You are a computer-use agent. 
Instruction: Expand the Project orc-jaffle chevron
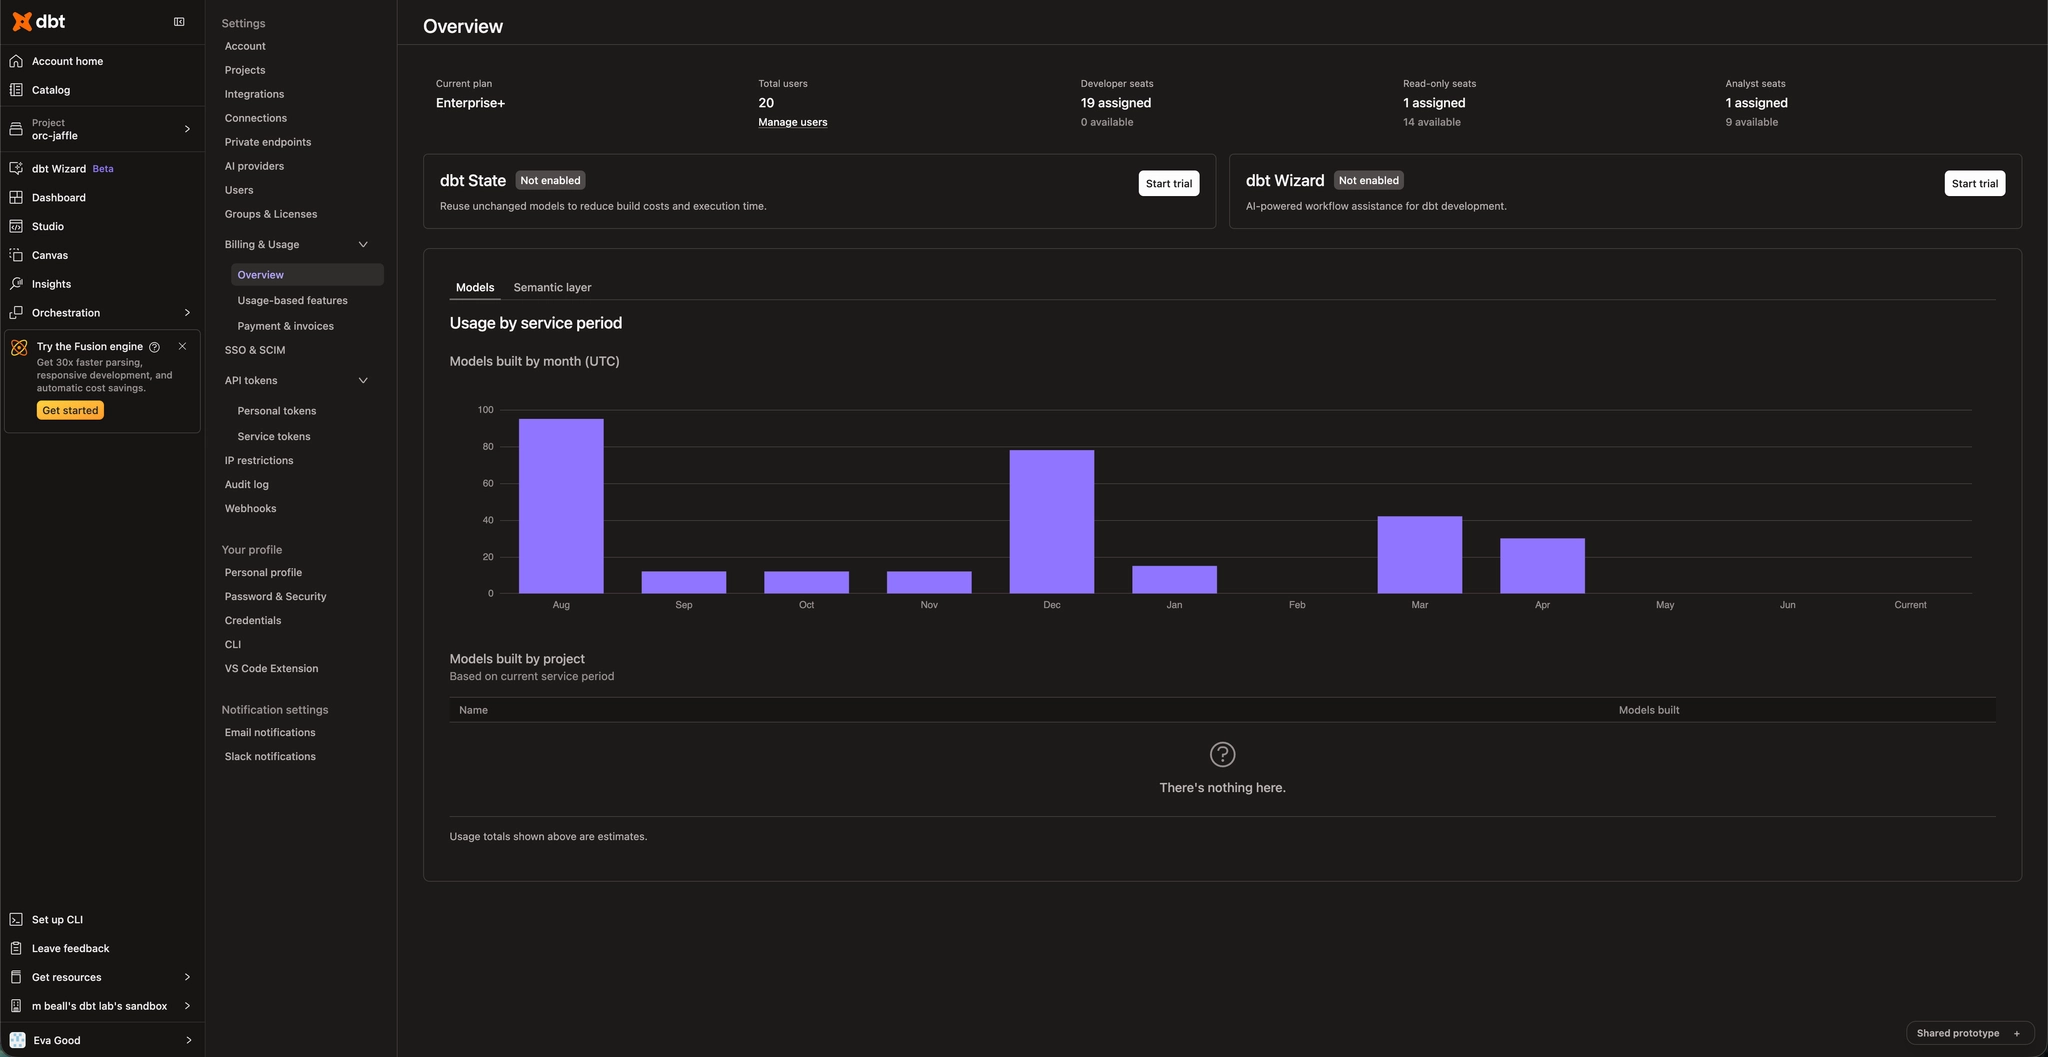click(187, 129)
